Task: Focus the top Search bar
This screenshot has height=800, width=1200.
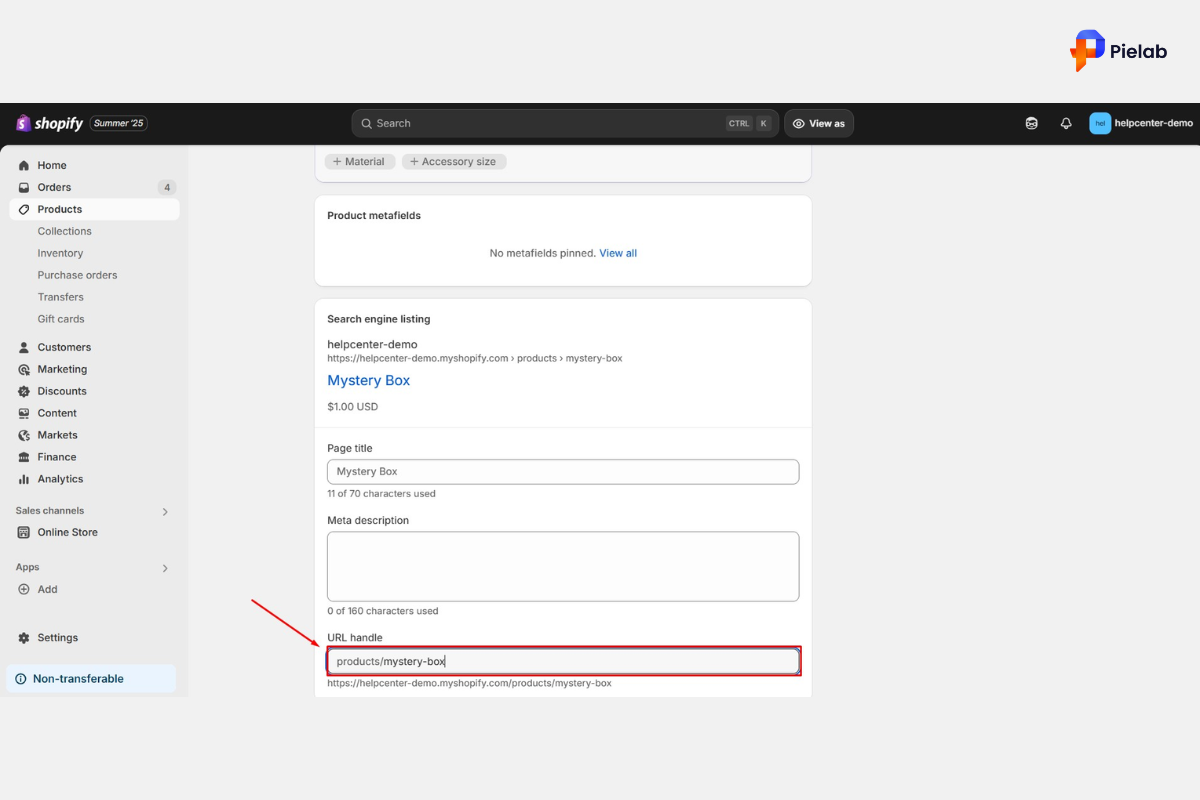Action: [565, 123]
